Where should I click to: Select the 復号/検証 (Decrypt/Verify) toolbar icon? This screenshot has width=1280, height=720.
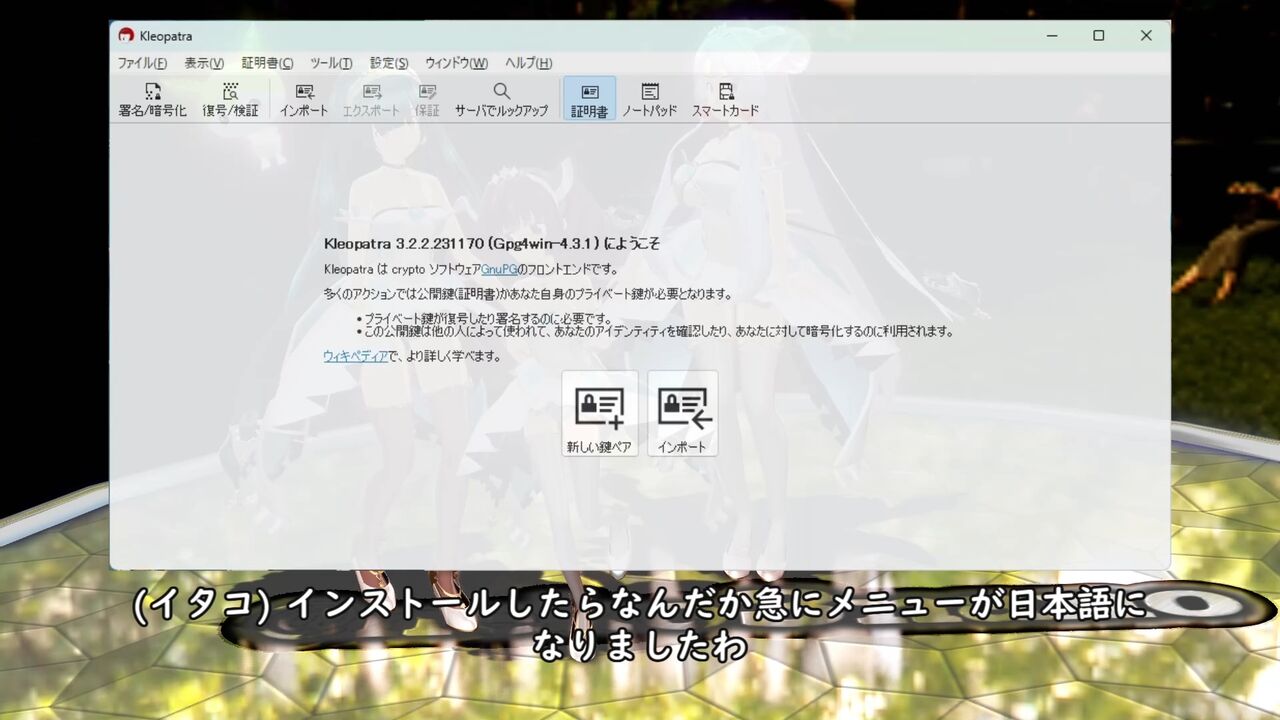230,98
